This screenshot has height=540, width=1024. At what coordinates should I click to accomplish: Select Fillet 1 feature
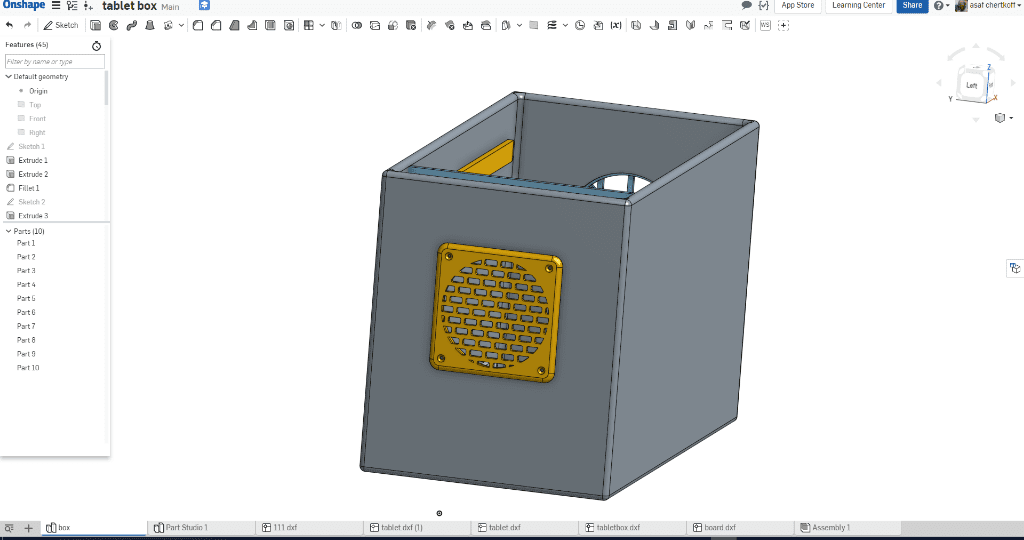click(x=28, y=188)
